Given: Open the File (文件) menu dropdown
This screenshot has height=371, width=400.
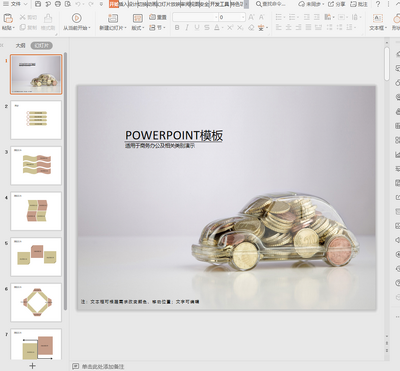Looking at the screenshot, I should [15, 4].
